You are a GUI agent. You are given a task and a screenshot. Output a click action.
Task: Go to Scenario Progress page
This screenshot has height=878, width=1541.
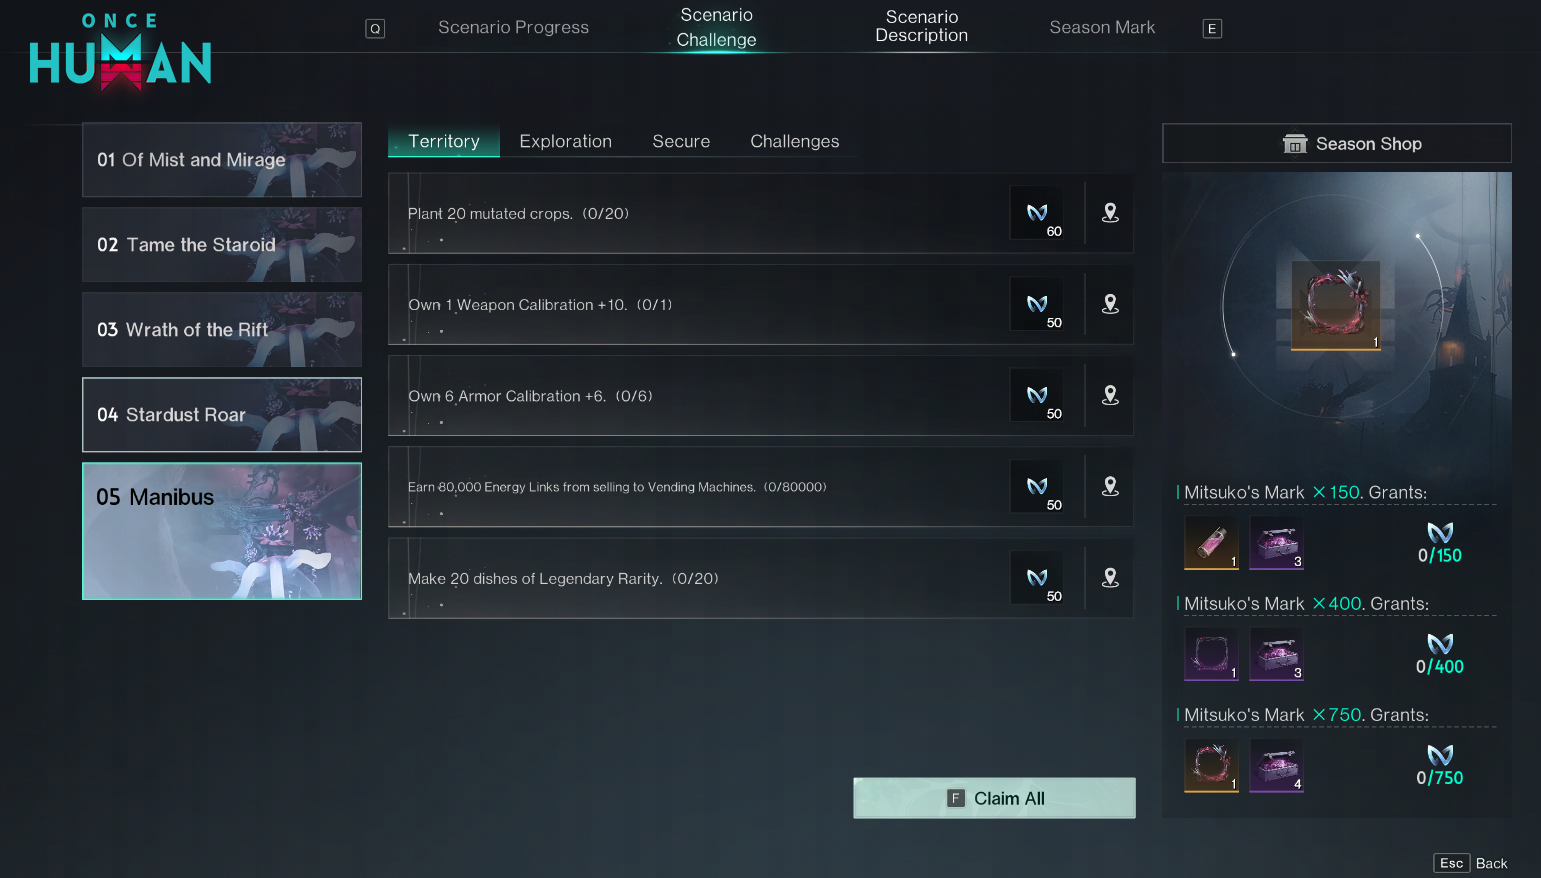(x=513, y=27)
